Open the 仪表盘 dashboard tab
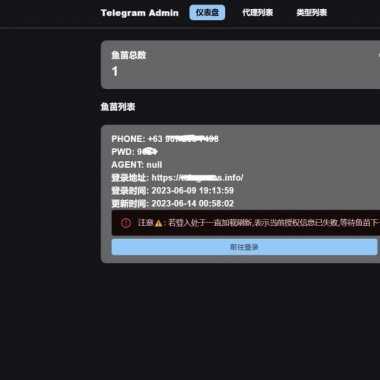This screenshot has width=380, height=380. (x=207, y=13)
